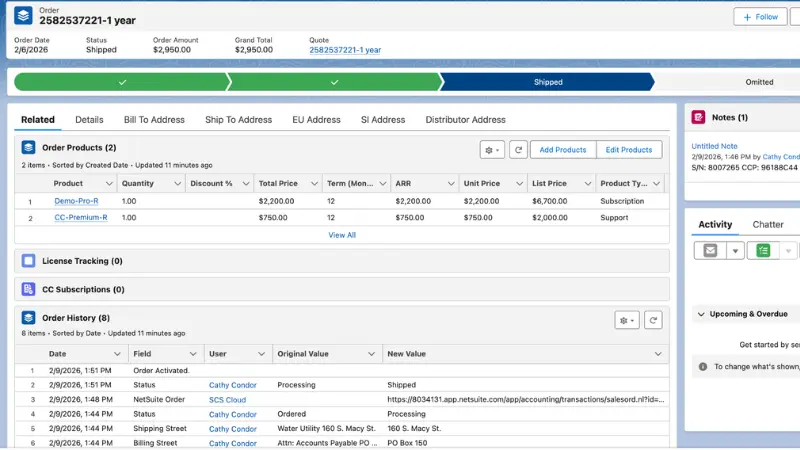Click the Order record icon in header

(23, 15)
